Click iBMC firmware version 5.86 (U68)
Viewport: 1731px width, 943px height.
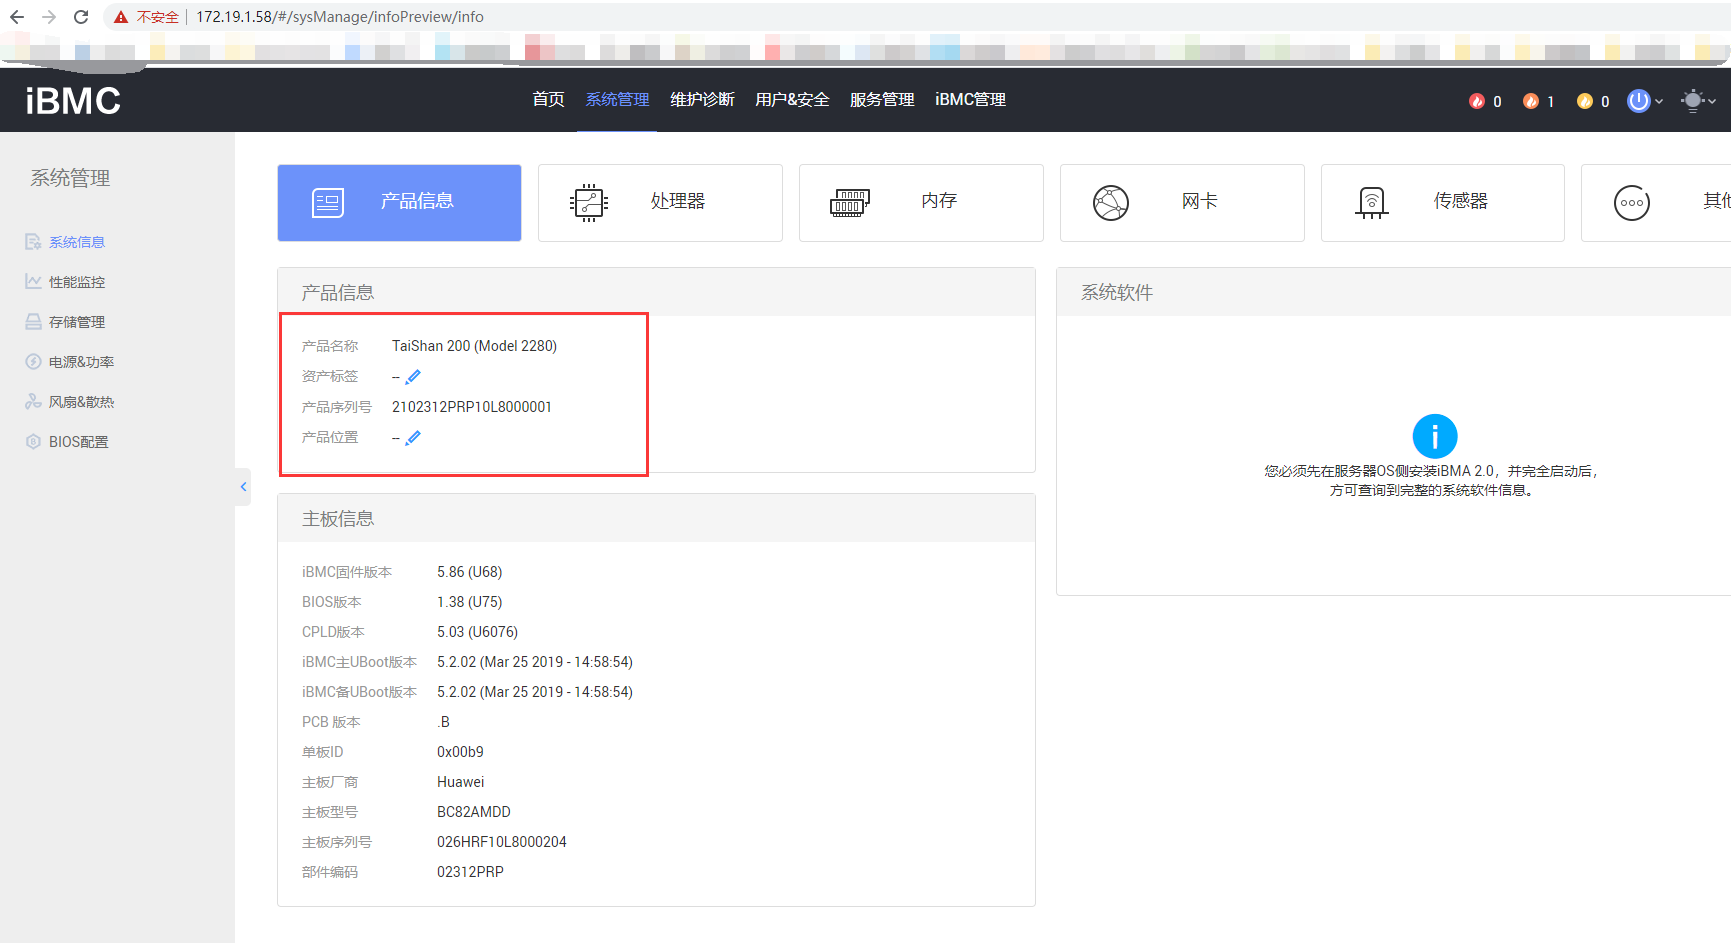[470, 572]
